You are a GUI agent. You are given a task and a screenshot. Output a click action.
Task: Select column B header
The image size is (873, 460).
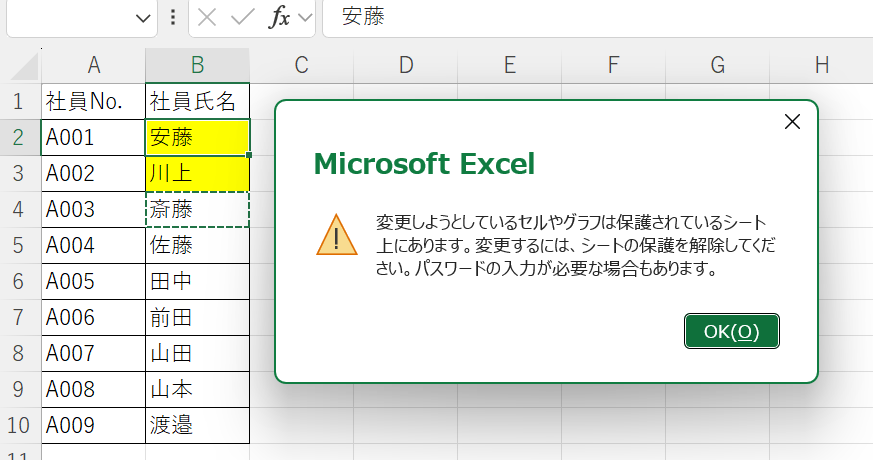[198, 65]
